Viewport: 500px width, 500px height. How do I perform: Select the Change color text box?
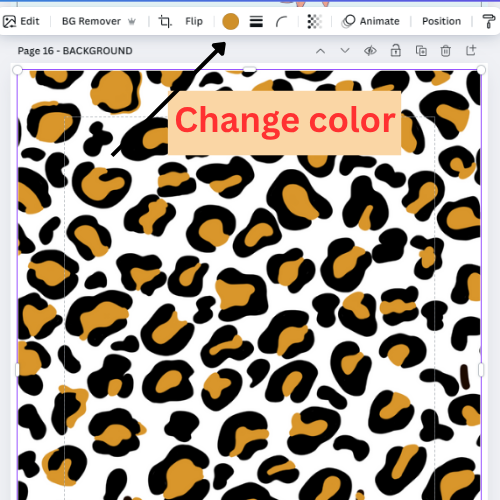tap(284, 123)
